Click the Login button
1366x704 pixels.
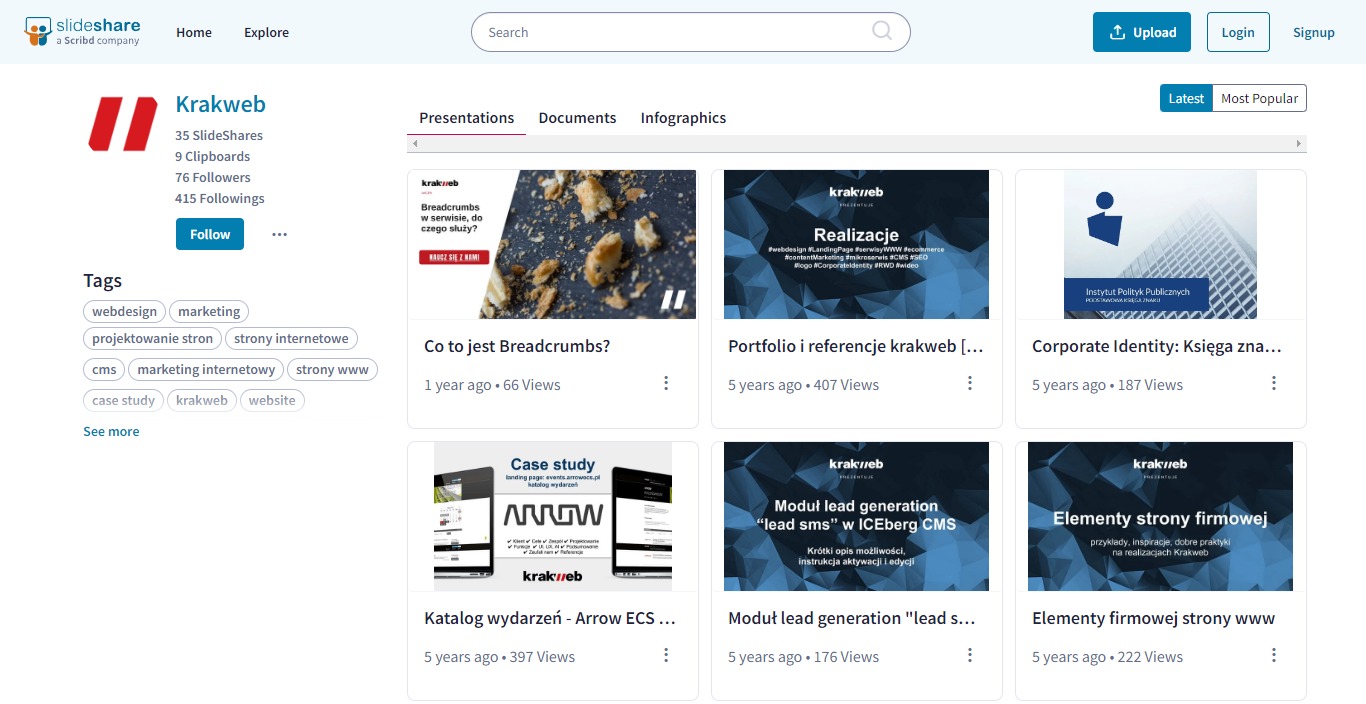[1238, 32]
